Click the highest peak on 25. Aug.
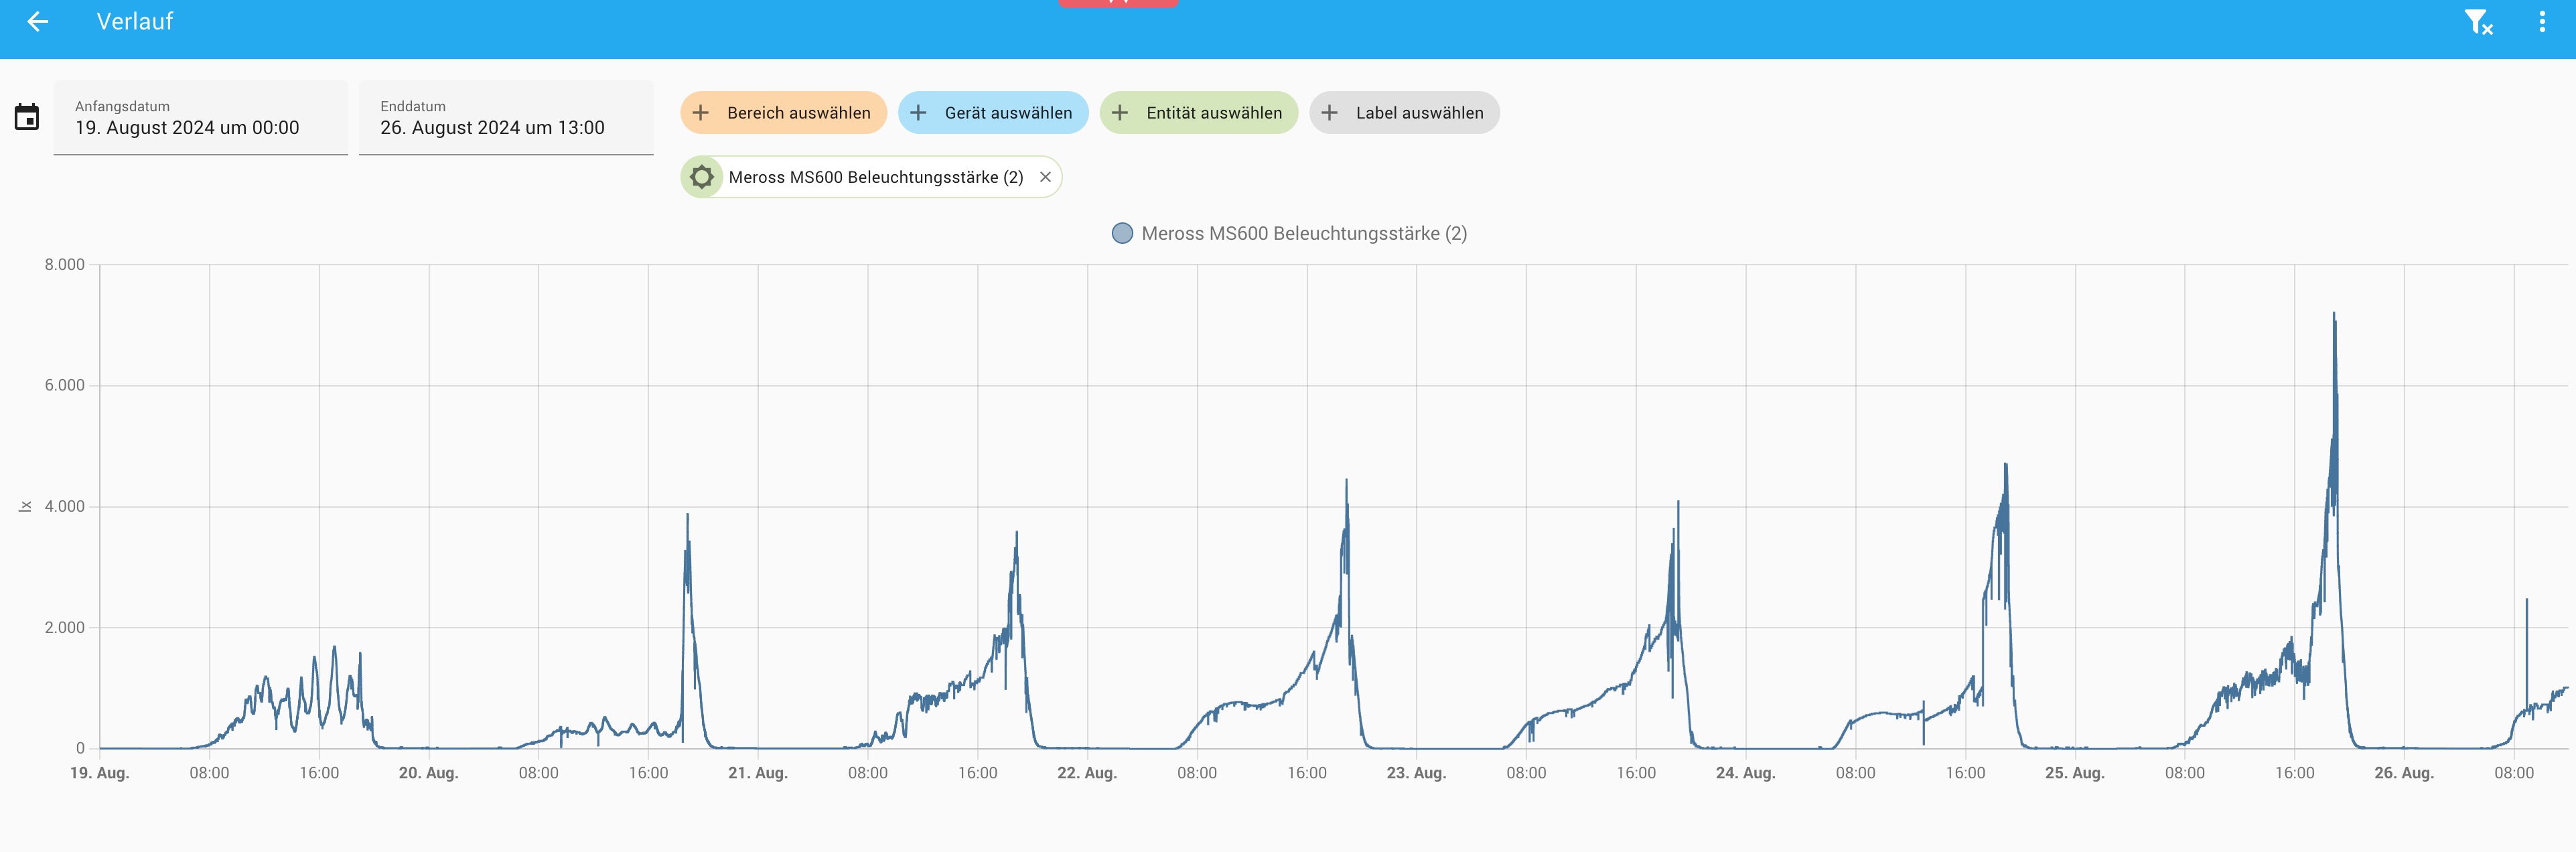2576x852 pixels. [x=2333, y=315]
